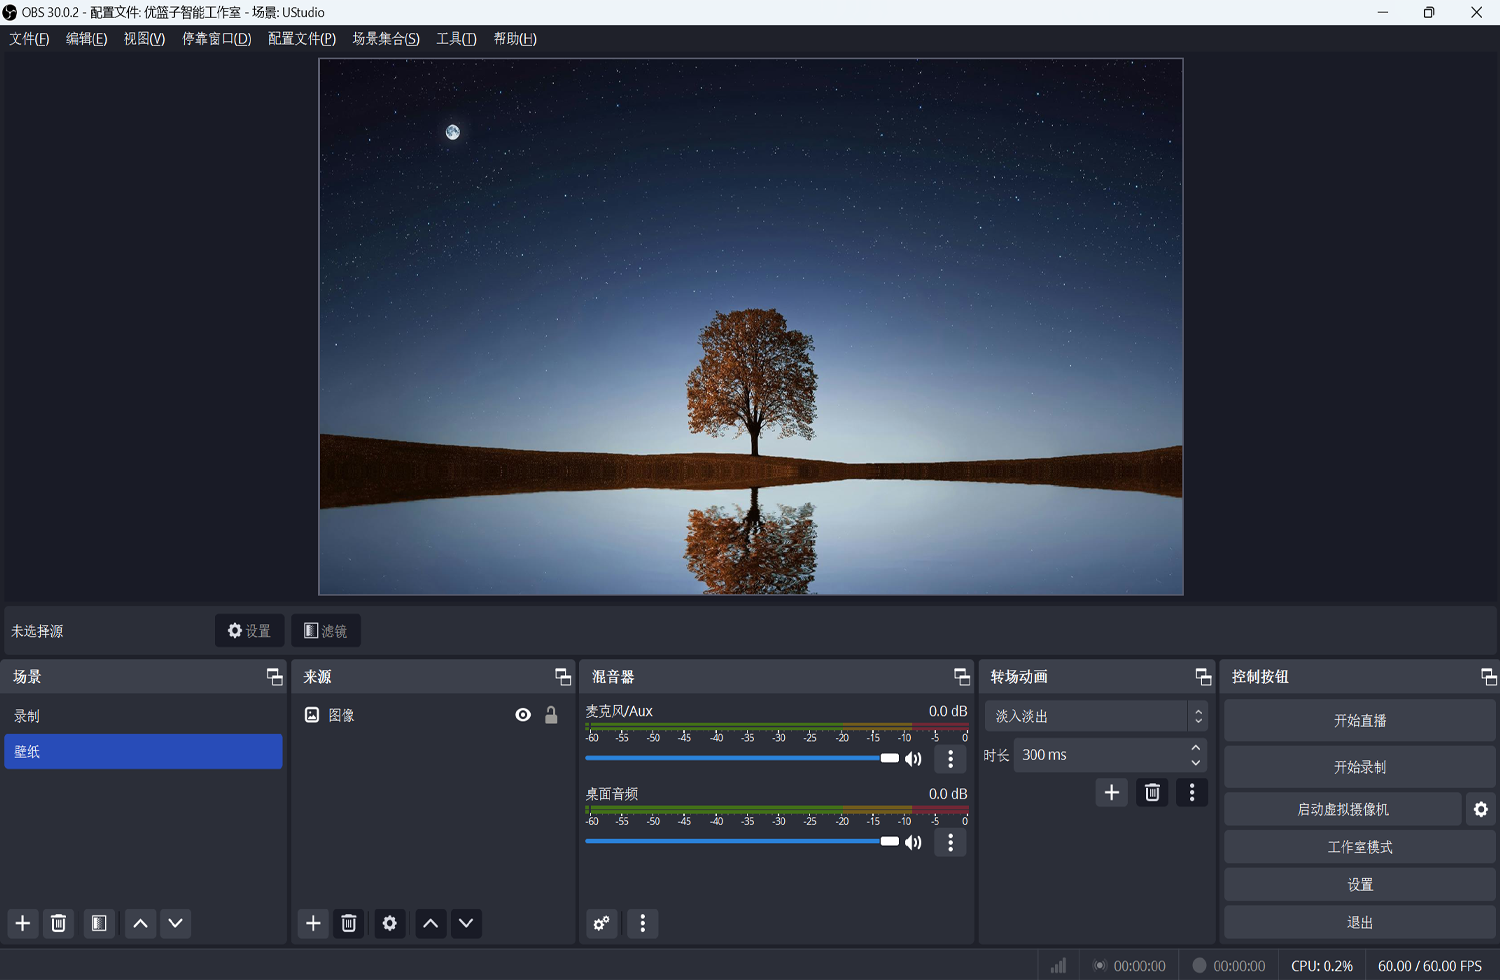This screenshot has width=1500, height=980.
Task: Open advanced audio properties gears icon
Action: pyautogui.click(x=602, y=923)
